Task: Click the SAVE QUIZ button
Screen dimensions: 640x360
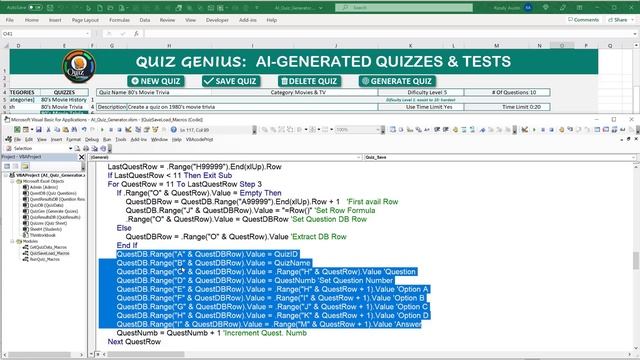Action: point(231,81)
